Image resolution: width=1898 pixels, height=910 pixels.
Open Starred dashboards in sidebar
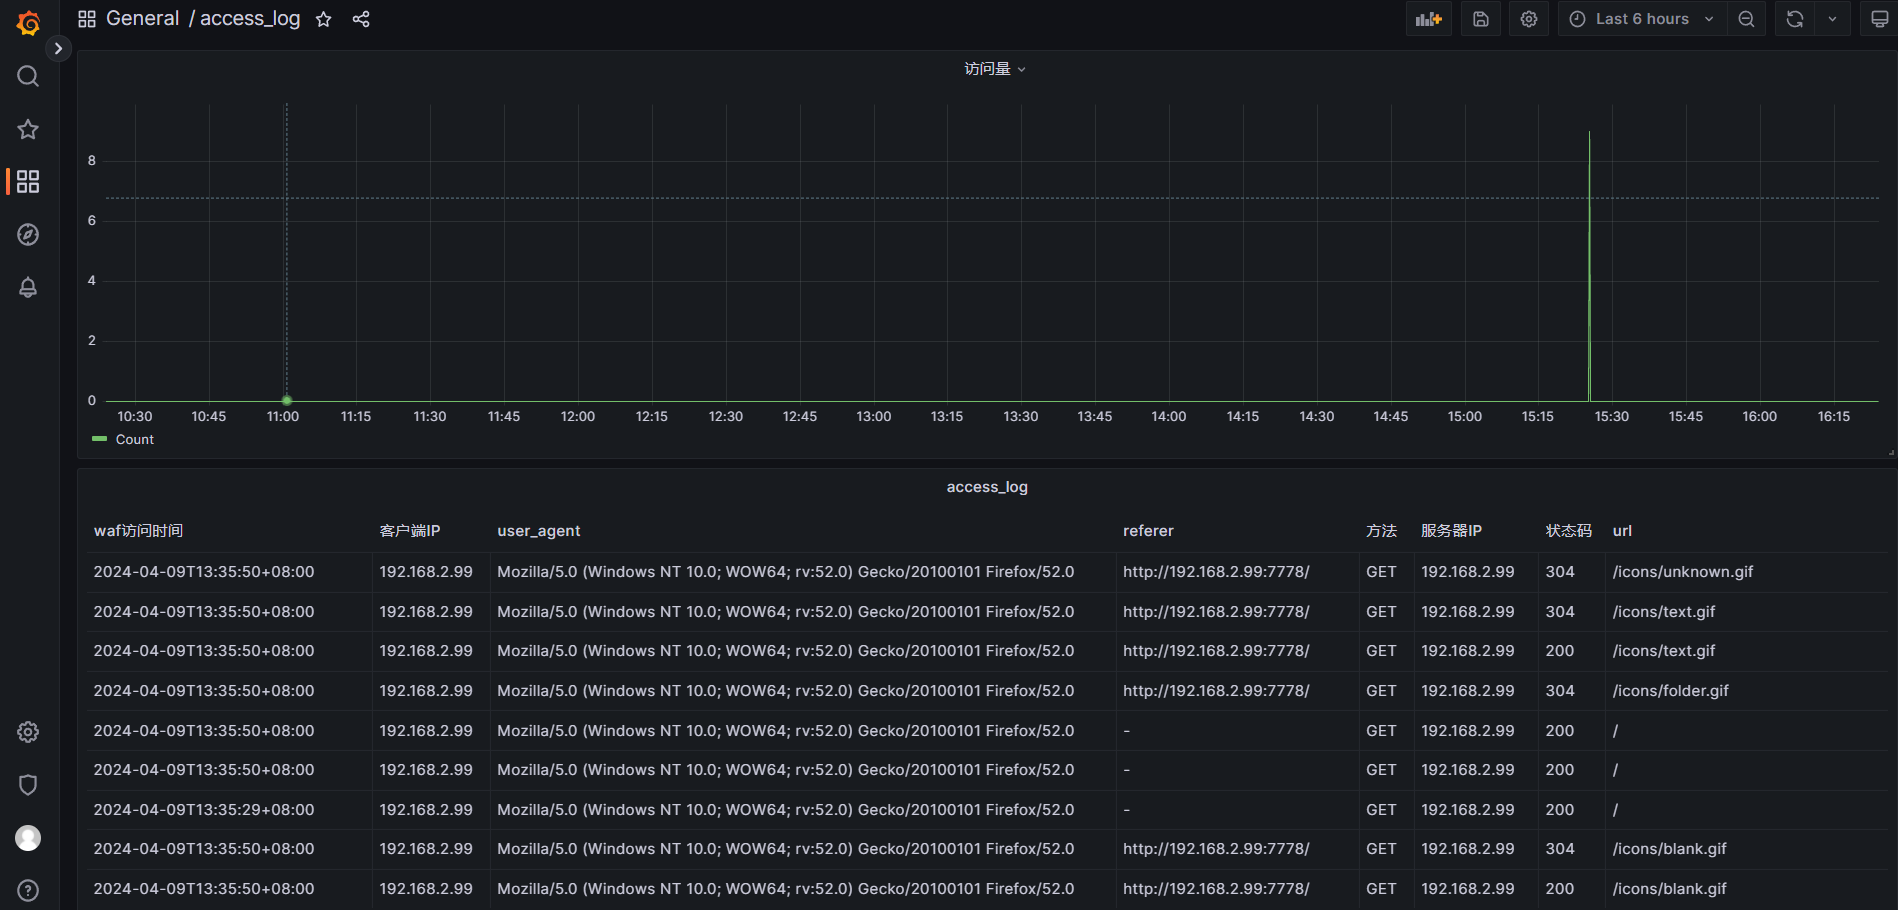(28, 129)
